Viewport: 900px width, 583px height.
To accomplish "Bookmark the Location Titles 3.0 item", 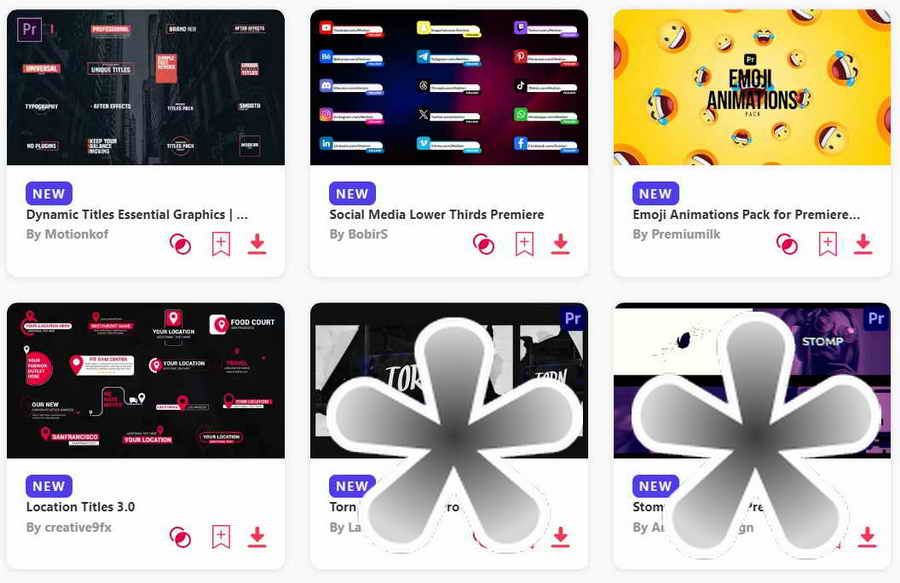I will click(221, 537).
